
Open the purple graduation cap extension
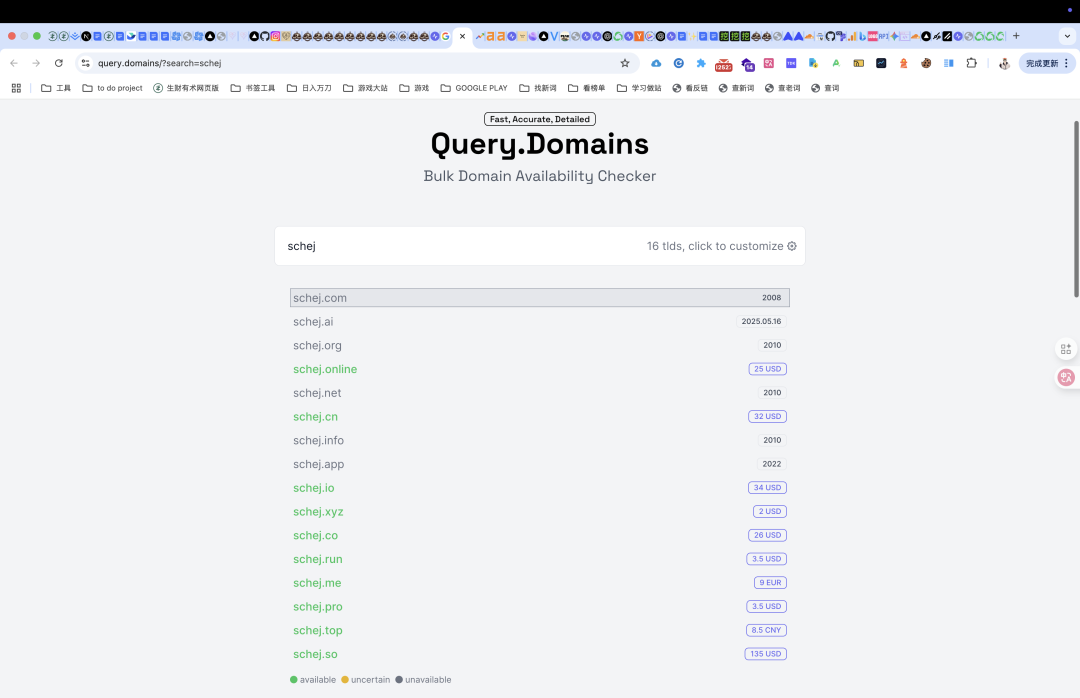[747, 64]
